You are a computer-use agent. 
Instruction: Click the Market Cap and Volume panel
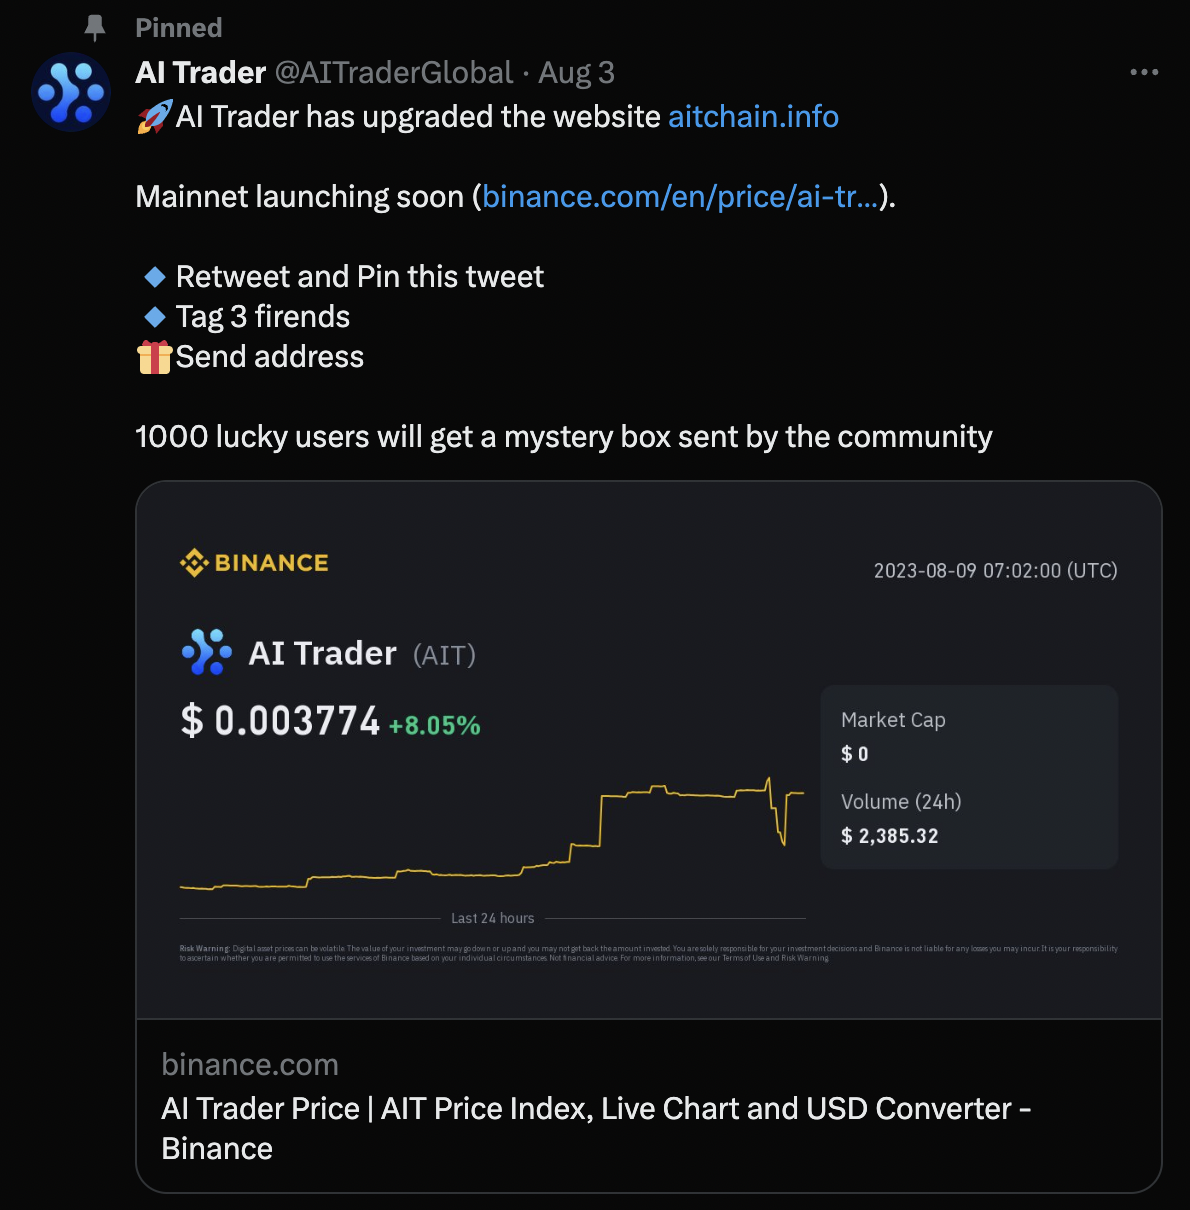tap(968, 777)
